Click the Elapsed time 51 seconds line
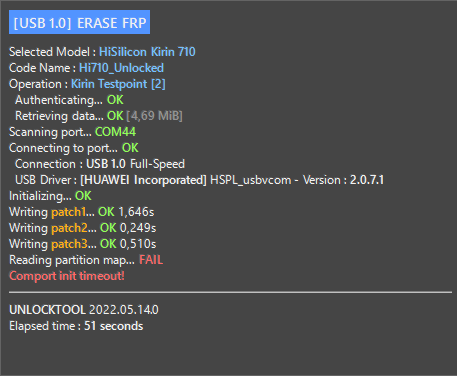The height and width of the screenshot is (376, 460). [x=76, y=326]
